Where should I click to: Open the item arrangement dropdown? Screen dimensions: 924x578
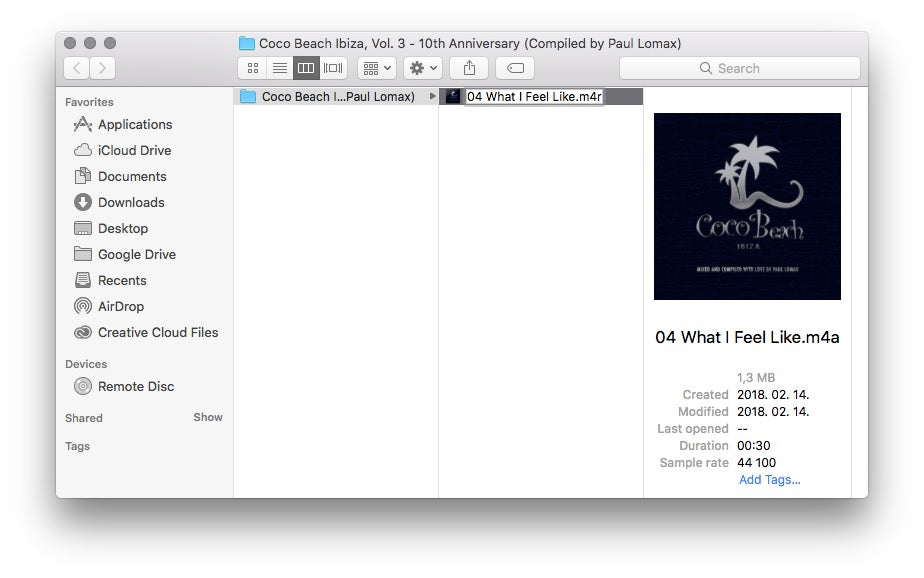tap(377, 68)
